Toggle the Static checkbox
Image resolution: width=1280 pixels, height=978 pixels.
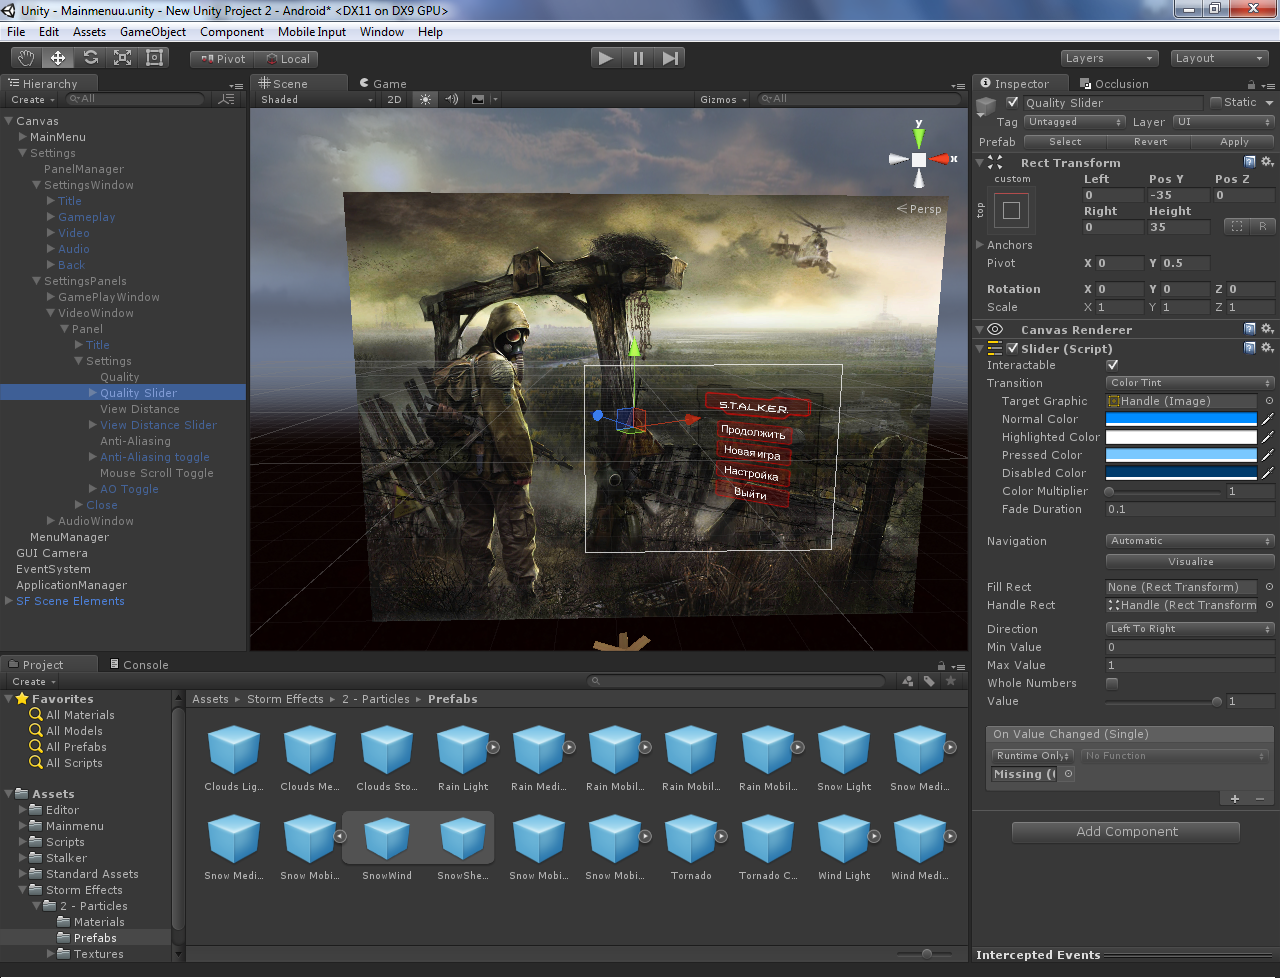coord(1216,102)
